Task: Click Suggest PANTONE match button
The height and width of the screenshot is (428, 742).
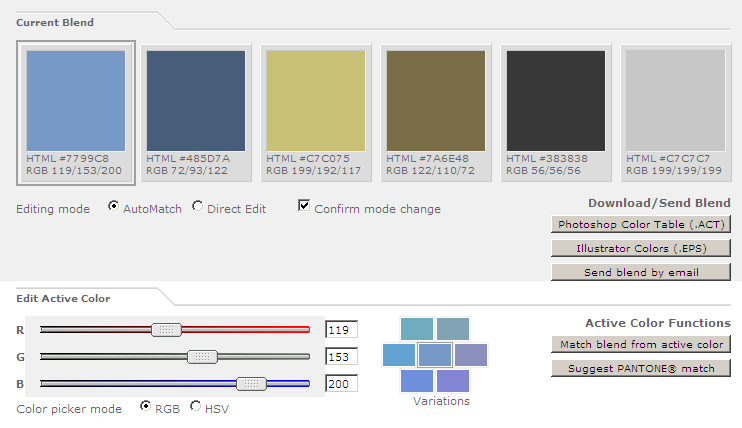Action: pyautogui.click(x=641, y=368)
